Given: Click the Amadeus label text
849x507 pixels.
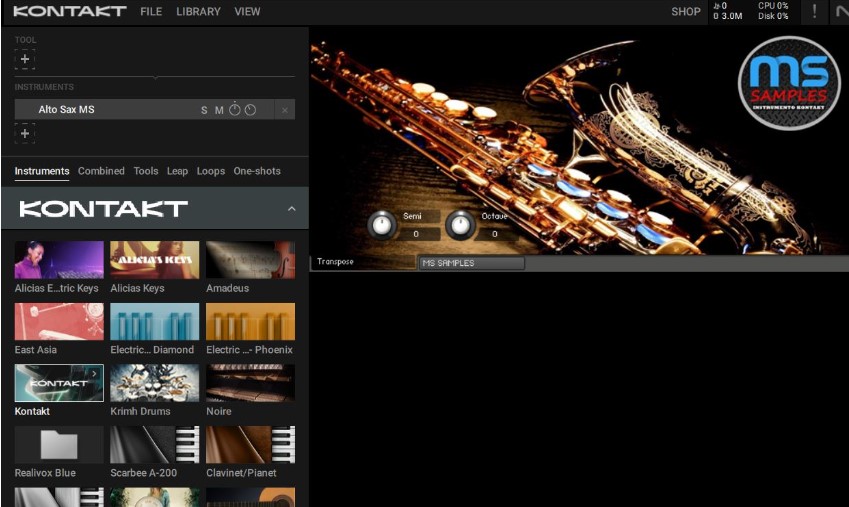Looking at the screenshot, I should tap(227, 288).
